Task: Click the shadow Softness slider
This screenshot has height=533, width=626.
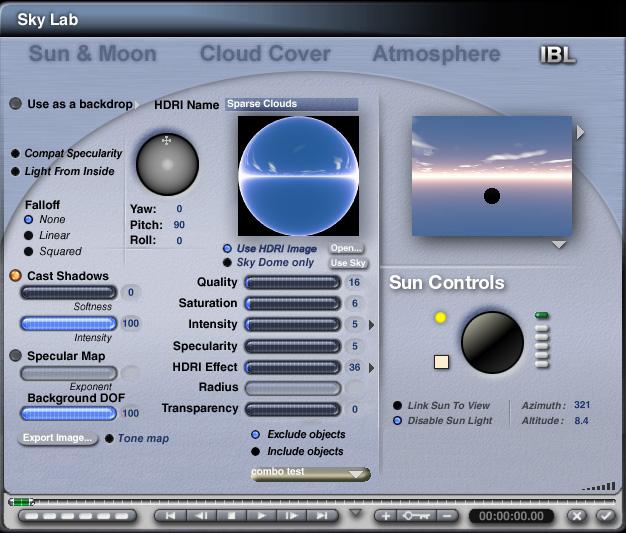Action: click(69, 292)
